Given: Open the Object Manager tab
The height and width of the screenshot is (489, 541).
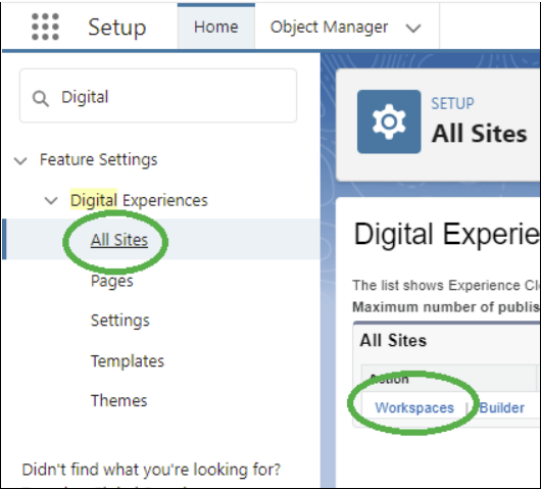Looking at the screenshot, I should click(329, 27).
